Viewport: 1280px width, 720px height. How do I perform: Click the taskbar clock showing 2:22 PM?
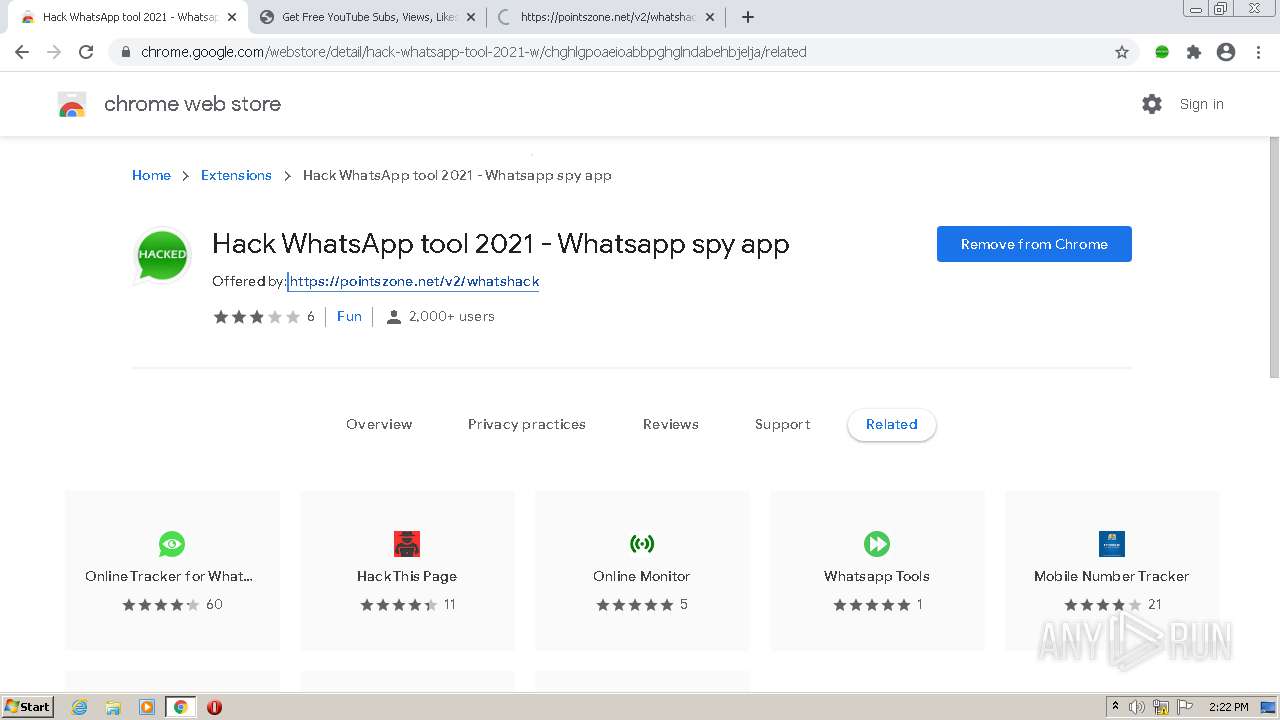(1228, 707)
